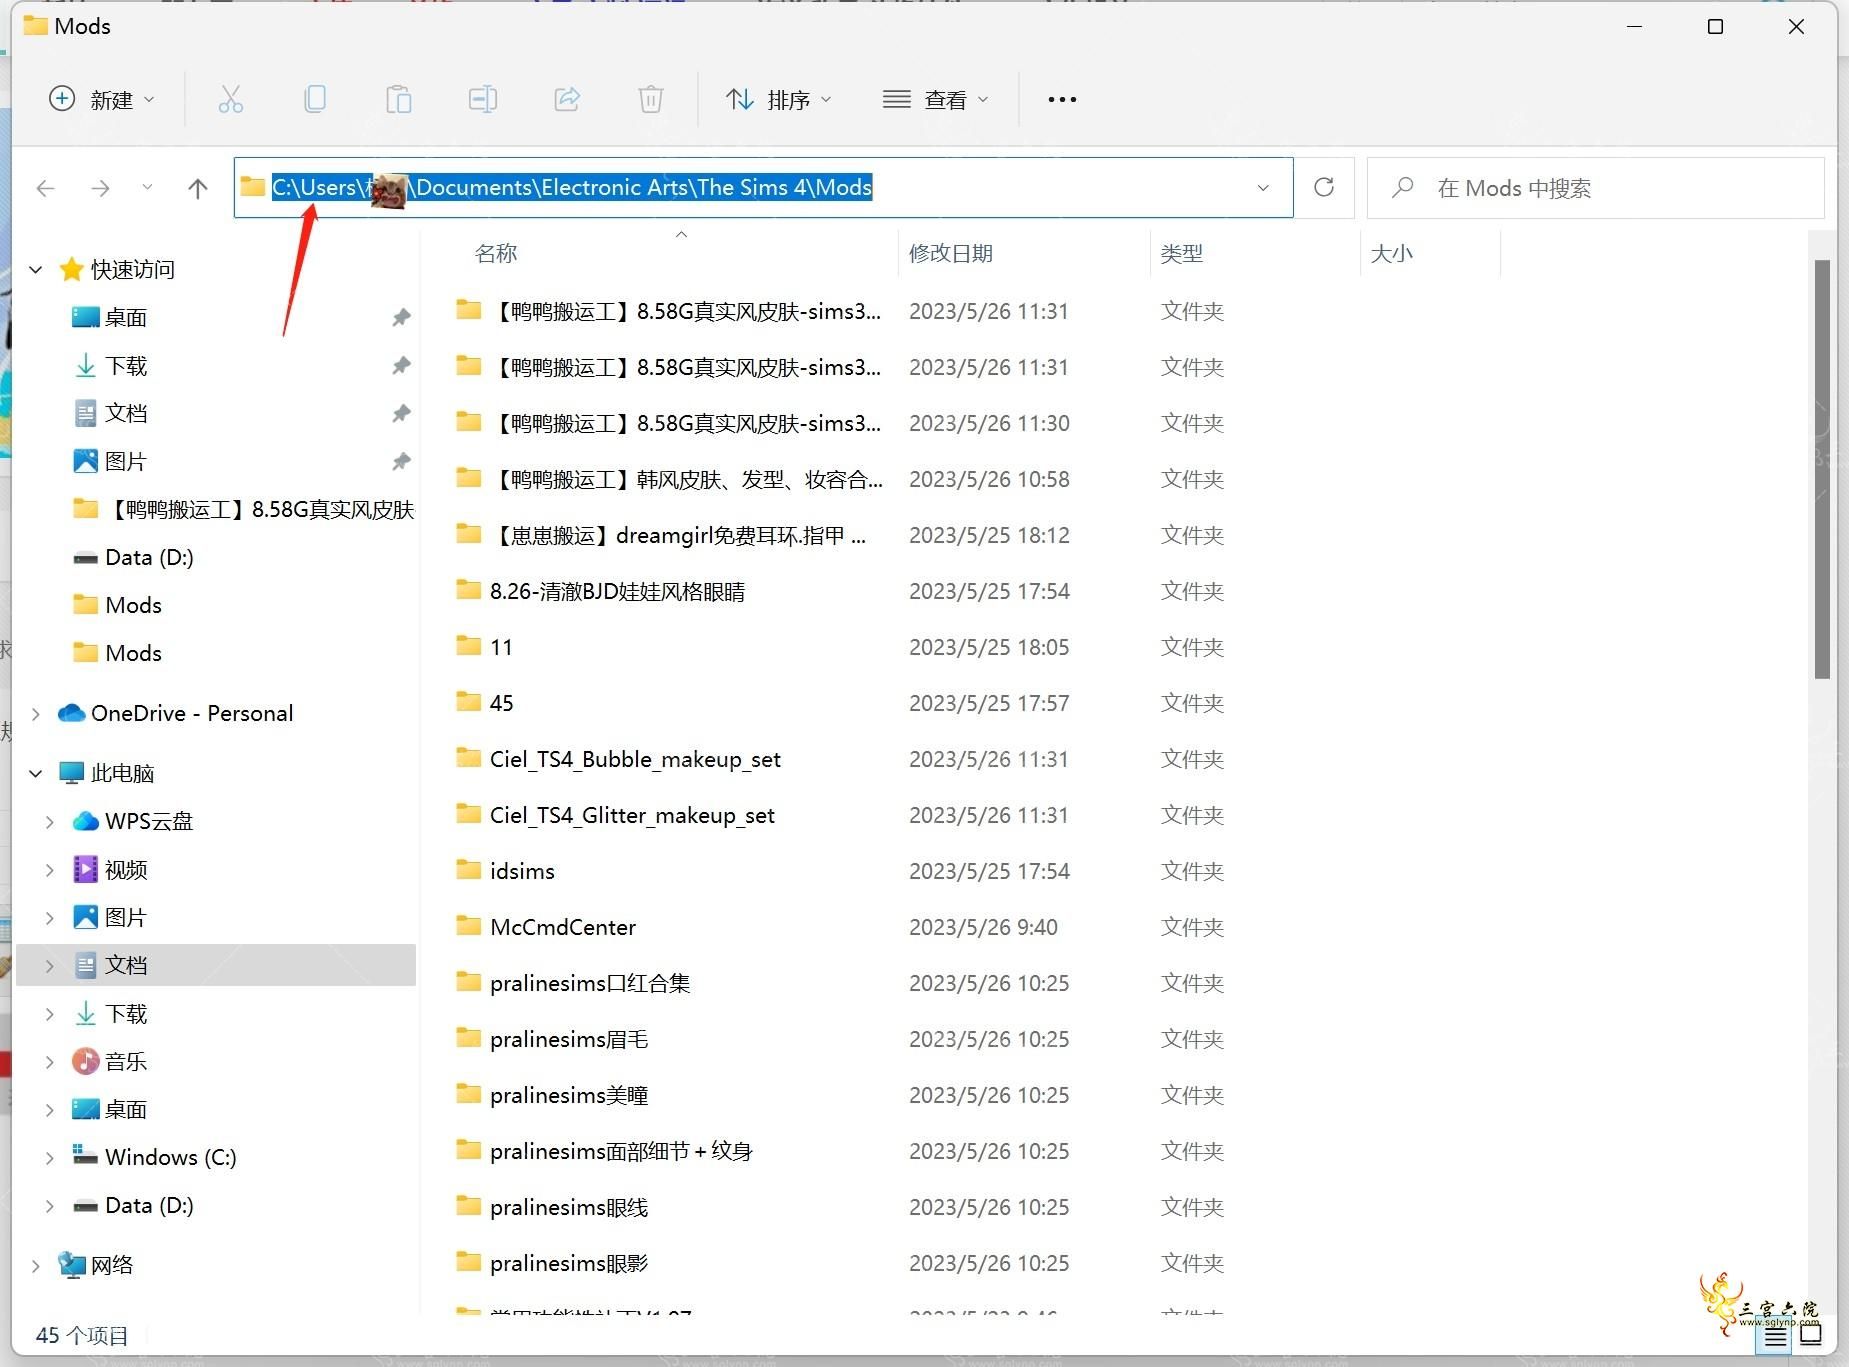
Task: Sort by 大小 column header
Action: pyautogui.click(x=1391, y=253)
